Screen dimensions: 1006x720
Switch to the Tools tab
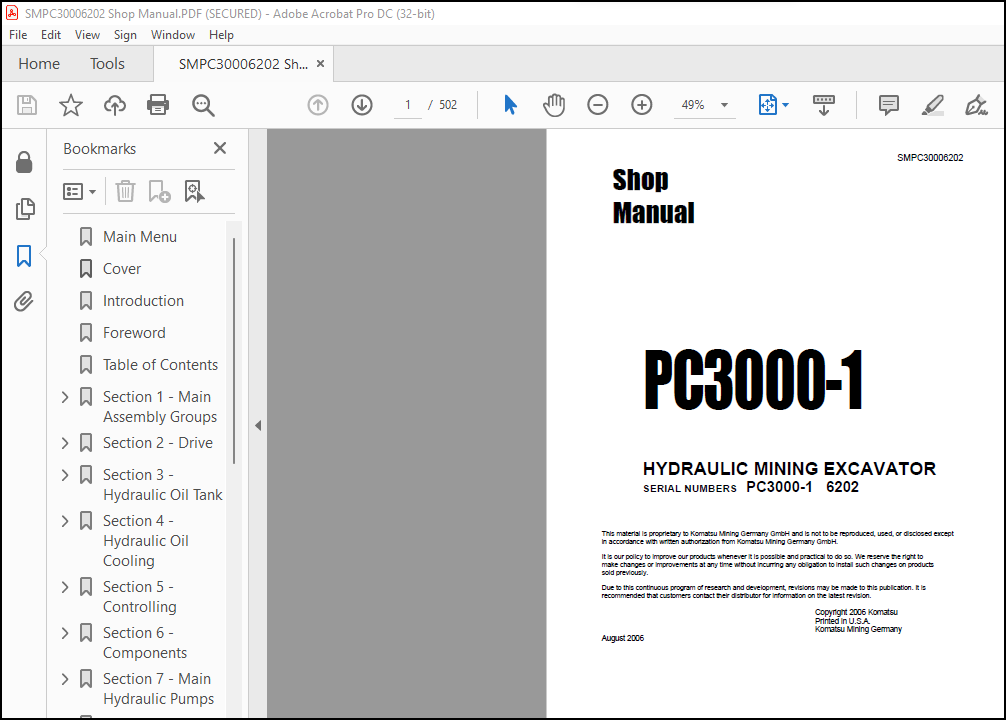pyautogui.click(x=107, y=64)
